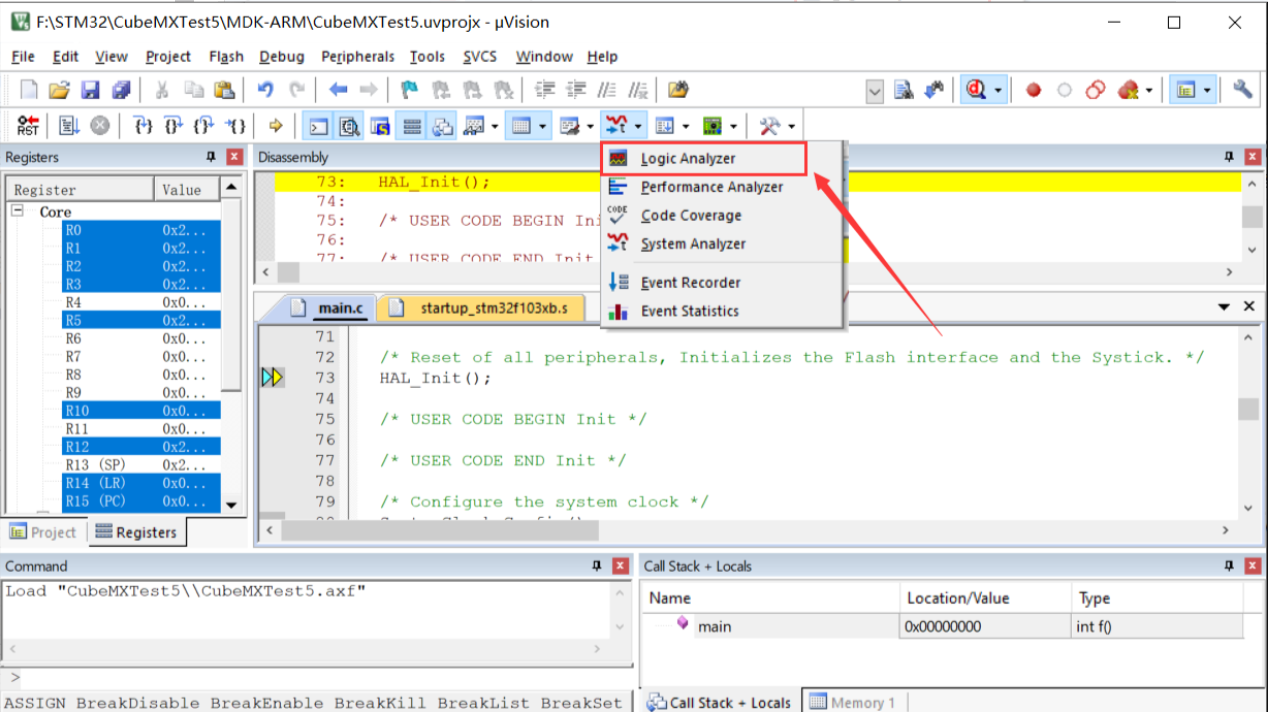Click the Registers list vertical scrollbar
Image resolution: width=1268 pixels, height=712 pixels.
coord(232,345)
